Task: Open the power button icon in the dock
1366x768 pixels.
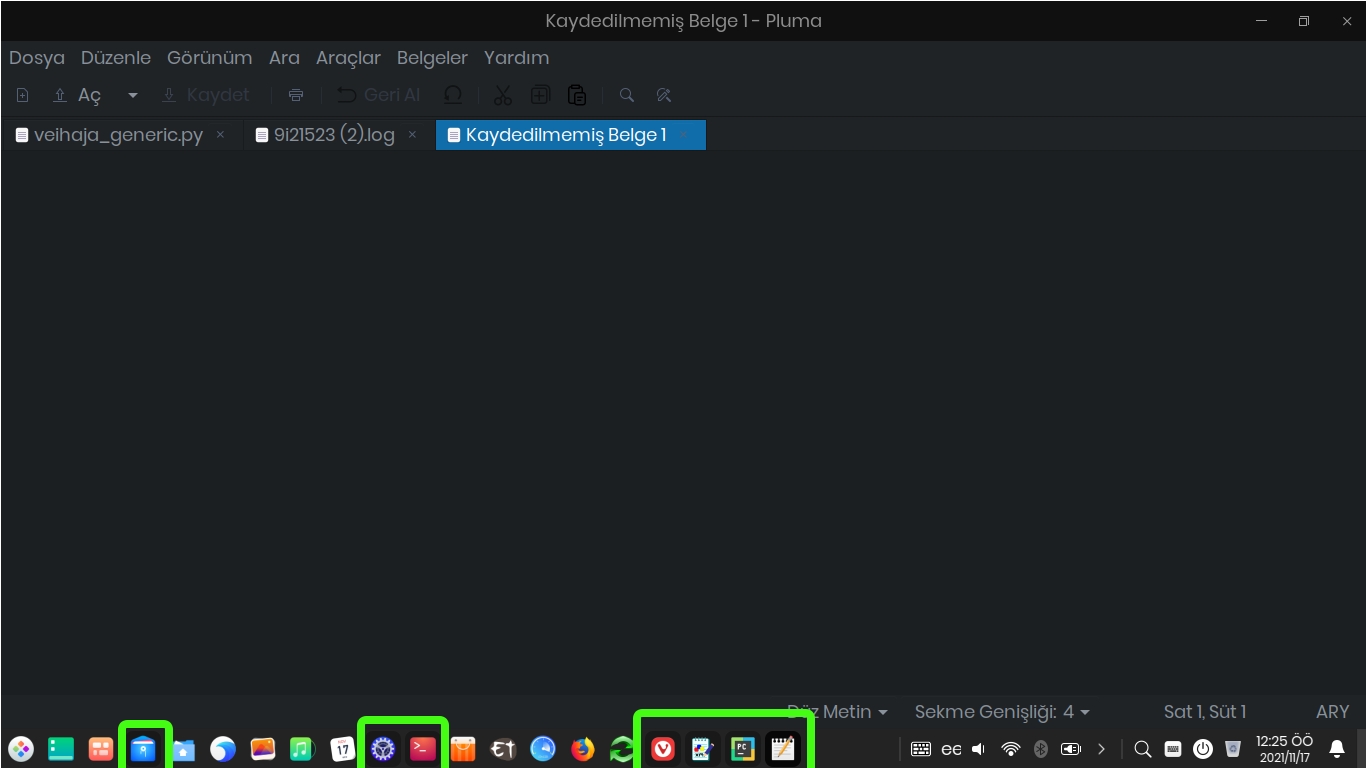Action: 1203,748
